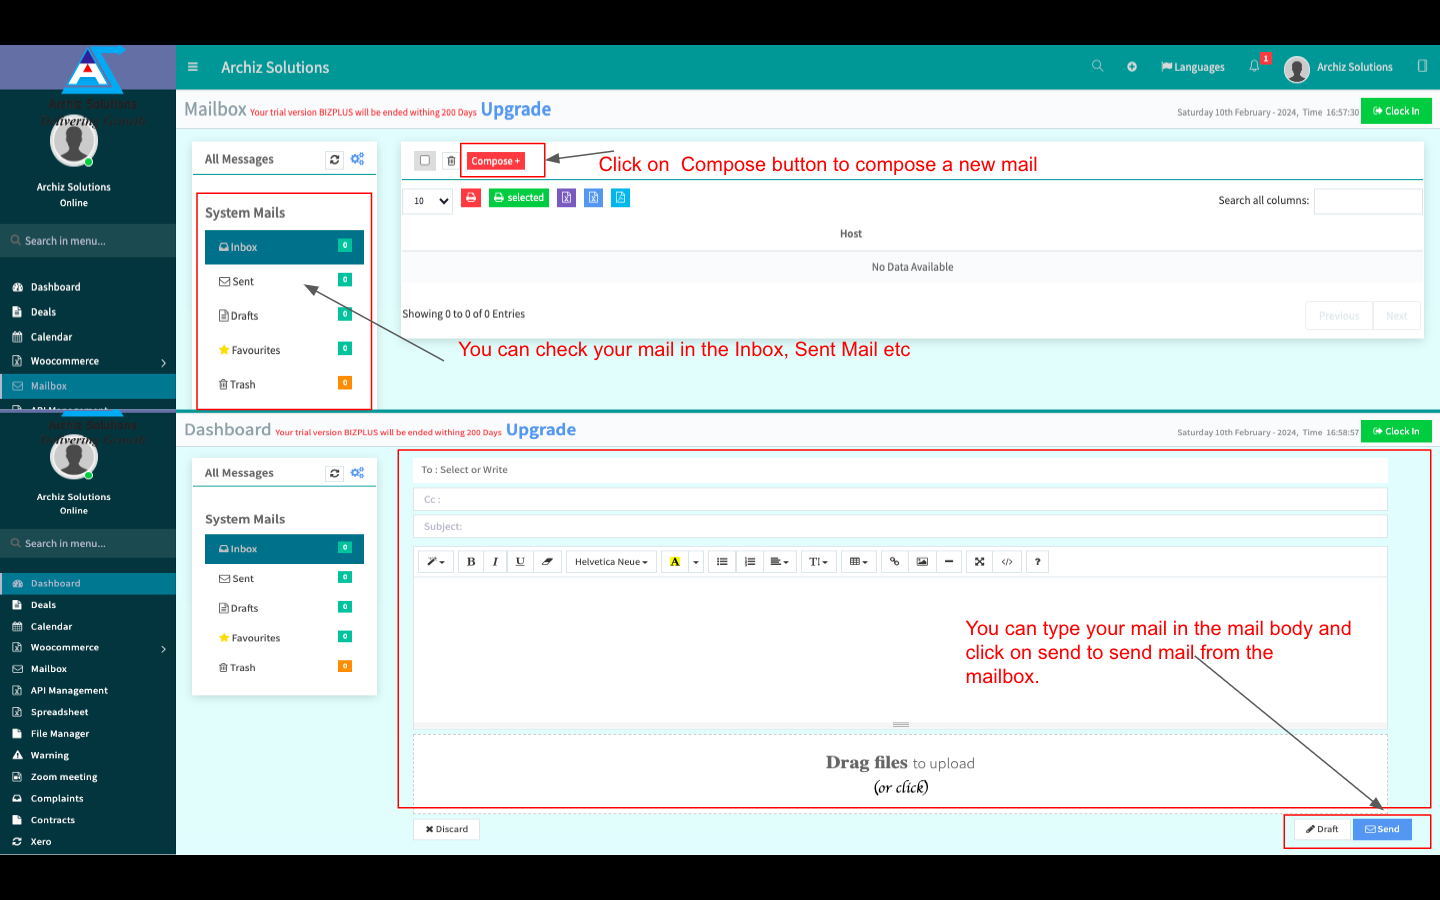
Task: Open the notifications bell icon
Action: point(1254,67)
